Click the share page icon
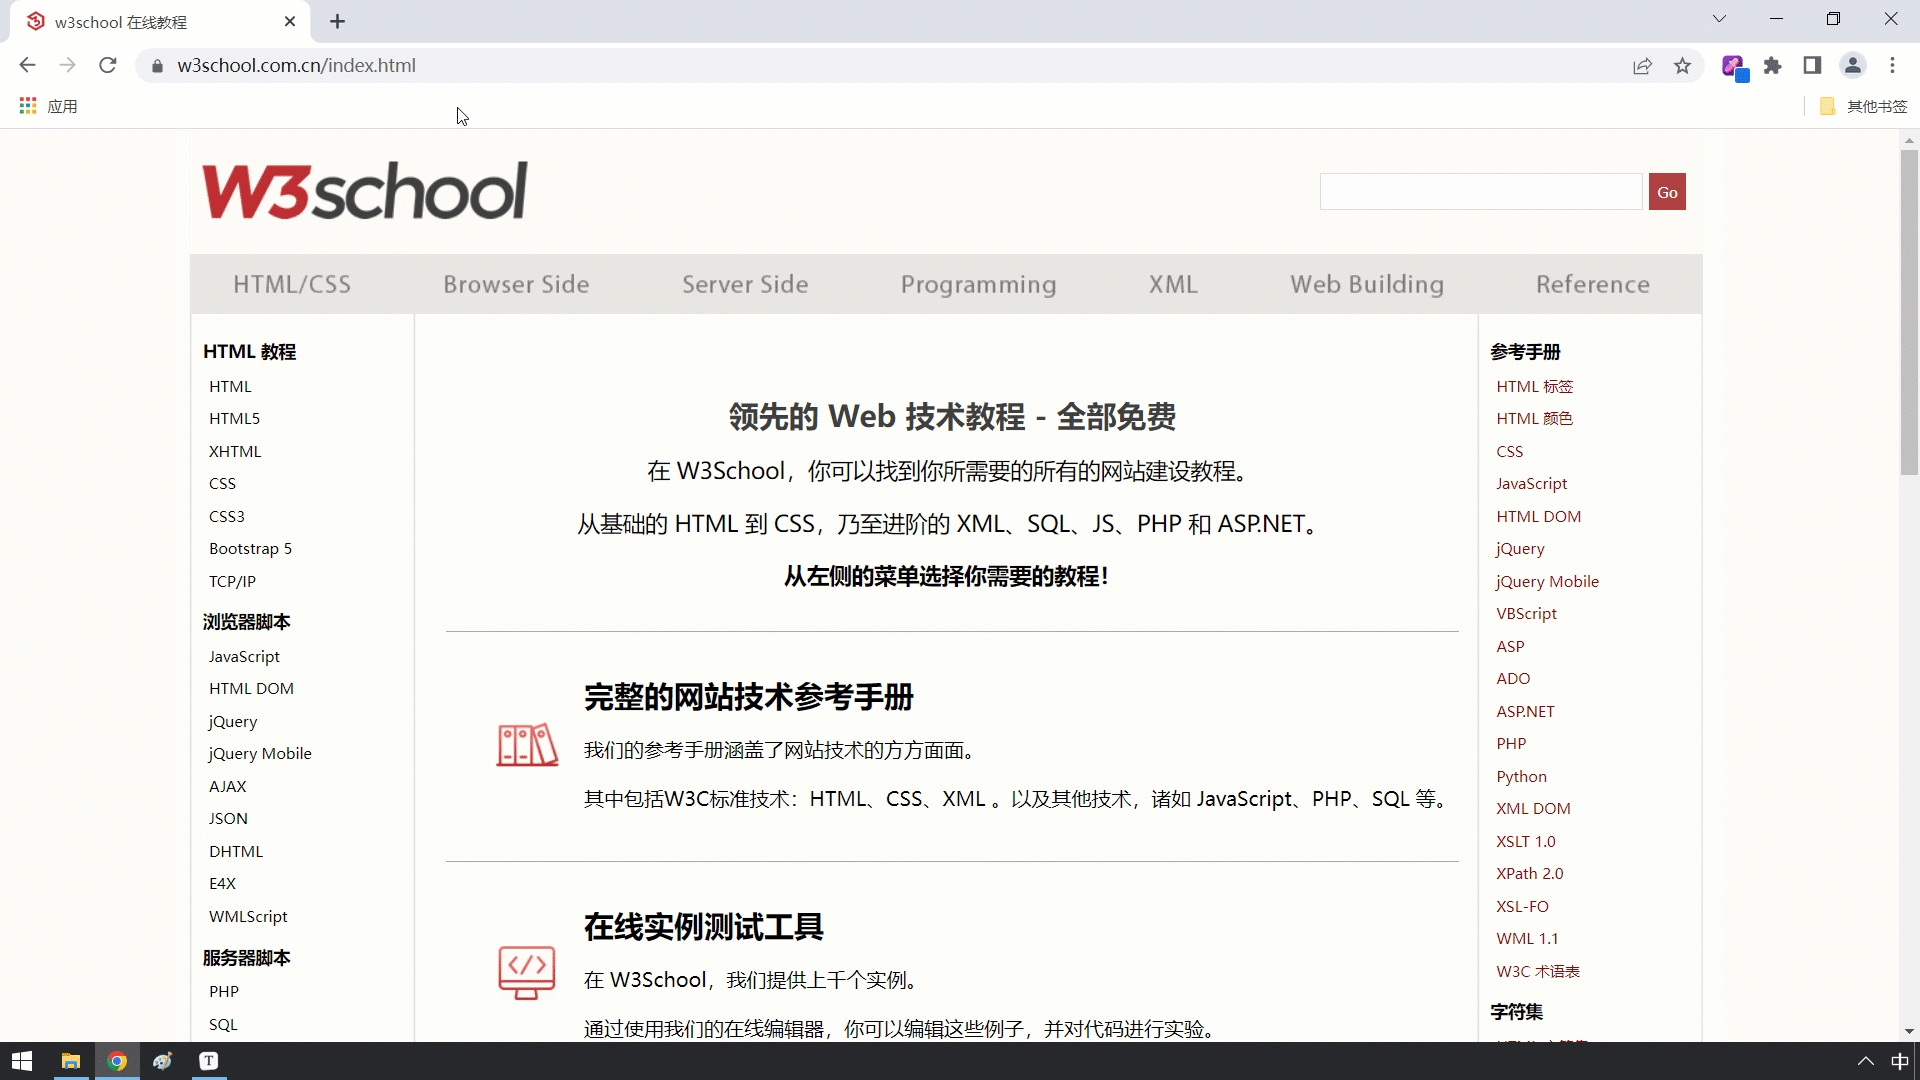 click(1642, 65)
